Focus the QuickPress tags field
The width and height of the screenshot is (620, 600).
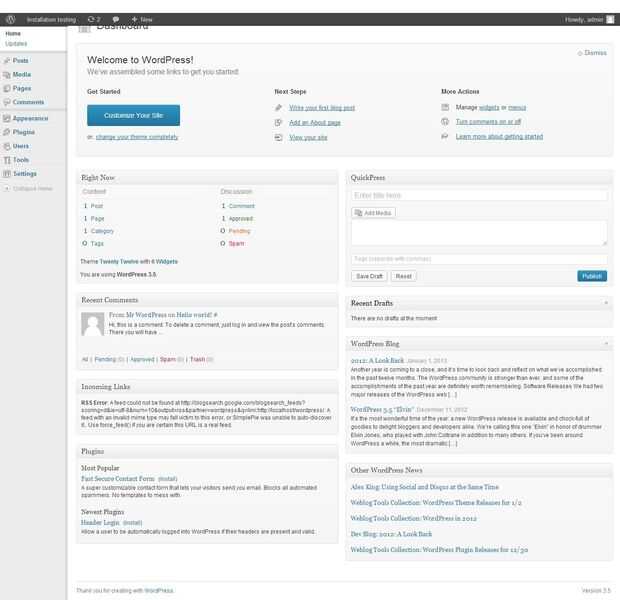tap(479, 259)
